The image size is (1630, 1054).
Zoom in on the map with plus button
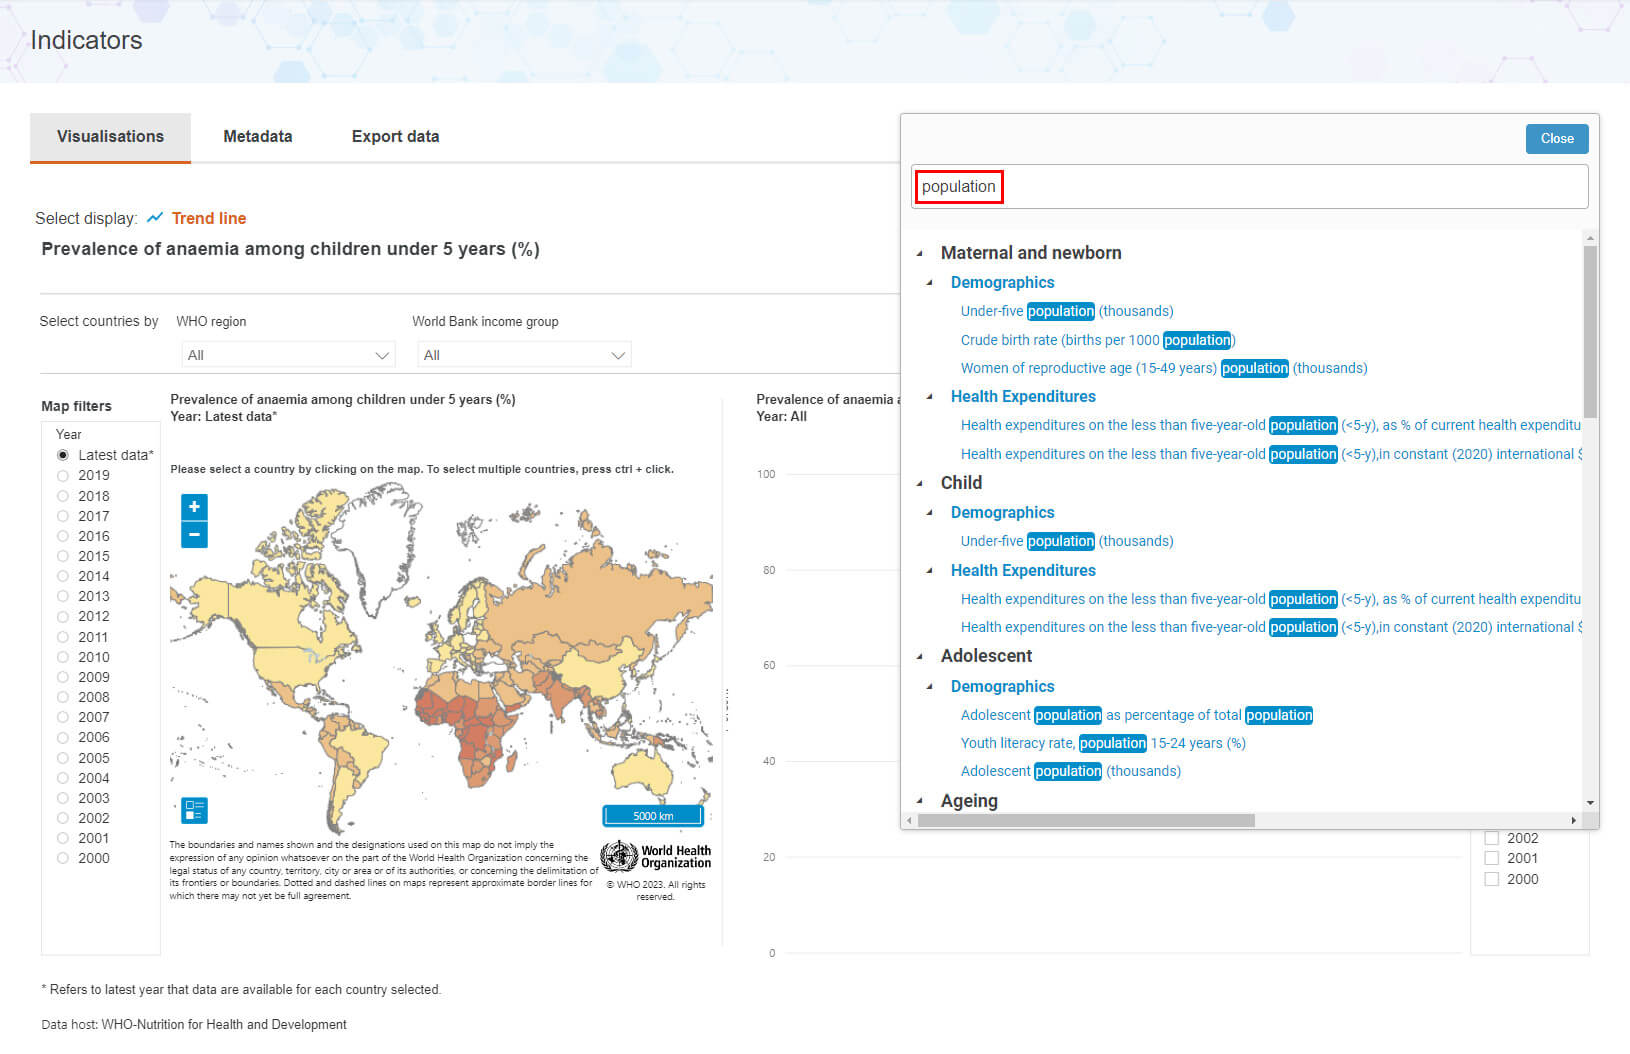click(194, 507)
